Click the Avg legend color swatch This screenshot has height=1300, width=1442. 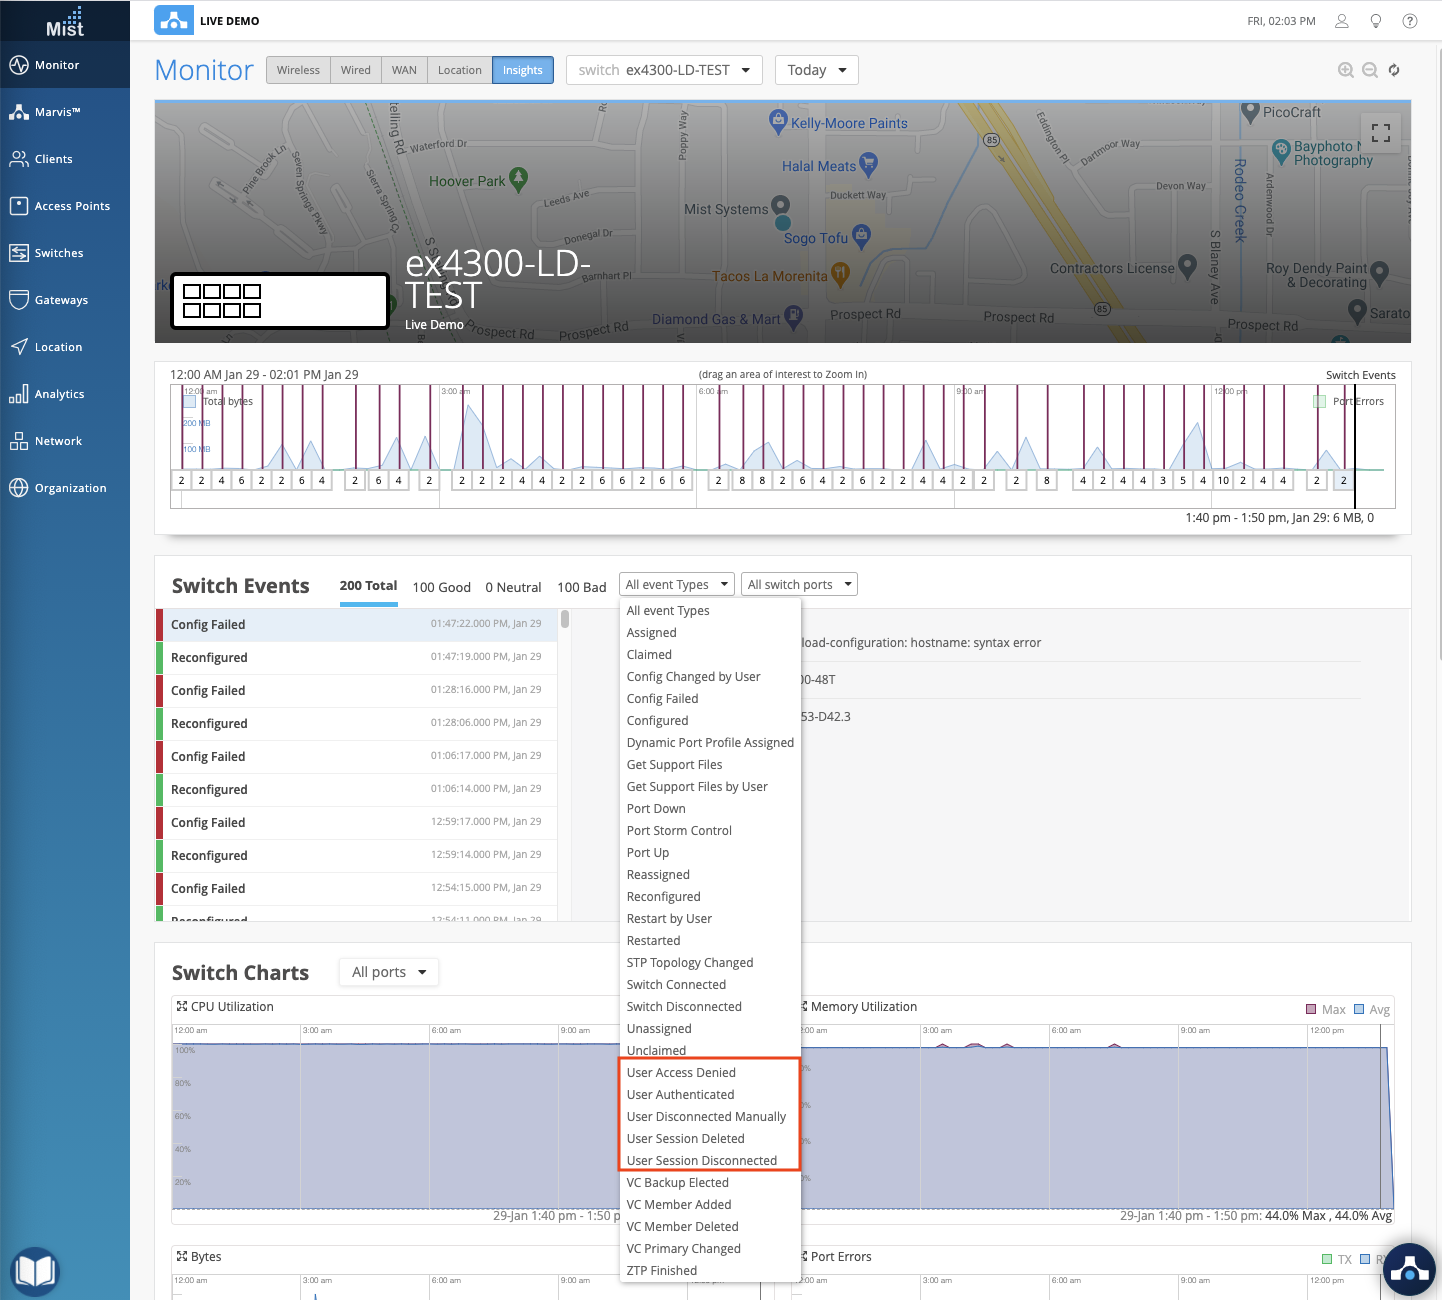point(1359,1010)
